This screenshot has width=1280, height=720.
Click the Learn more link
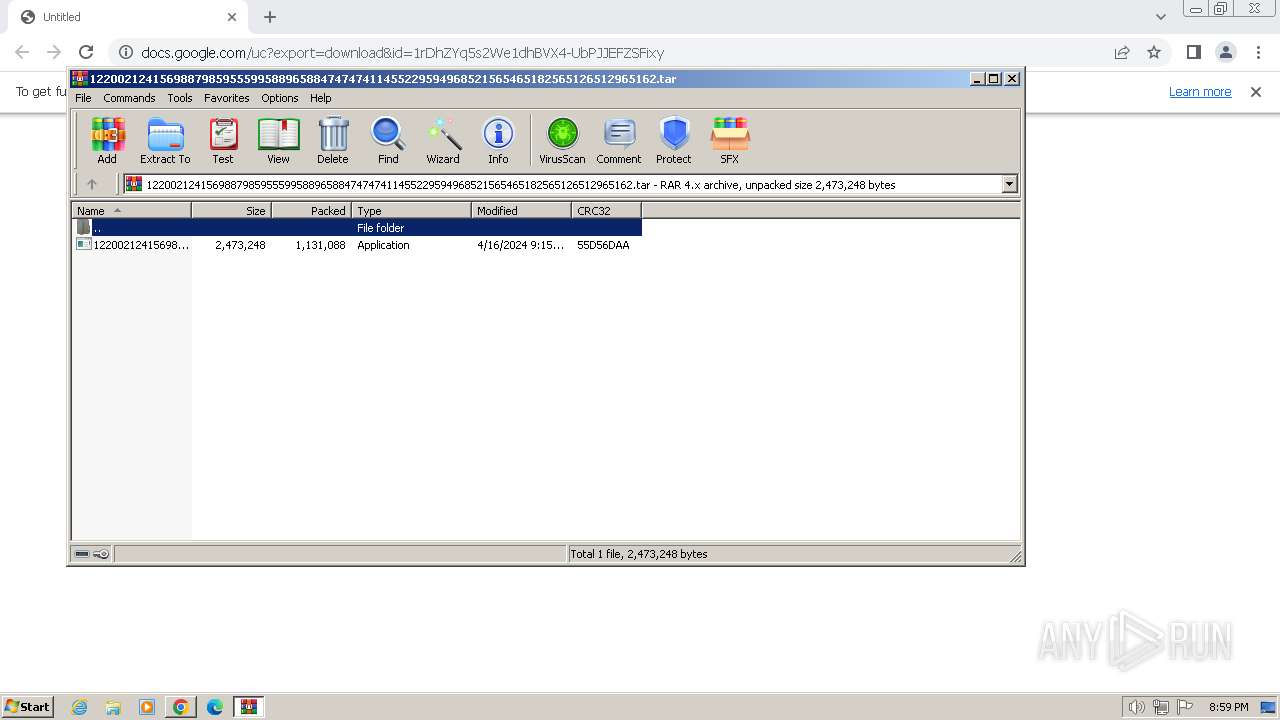[1200, 91]
